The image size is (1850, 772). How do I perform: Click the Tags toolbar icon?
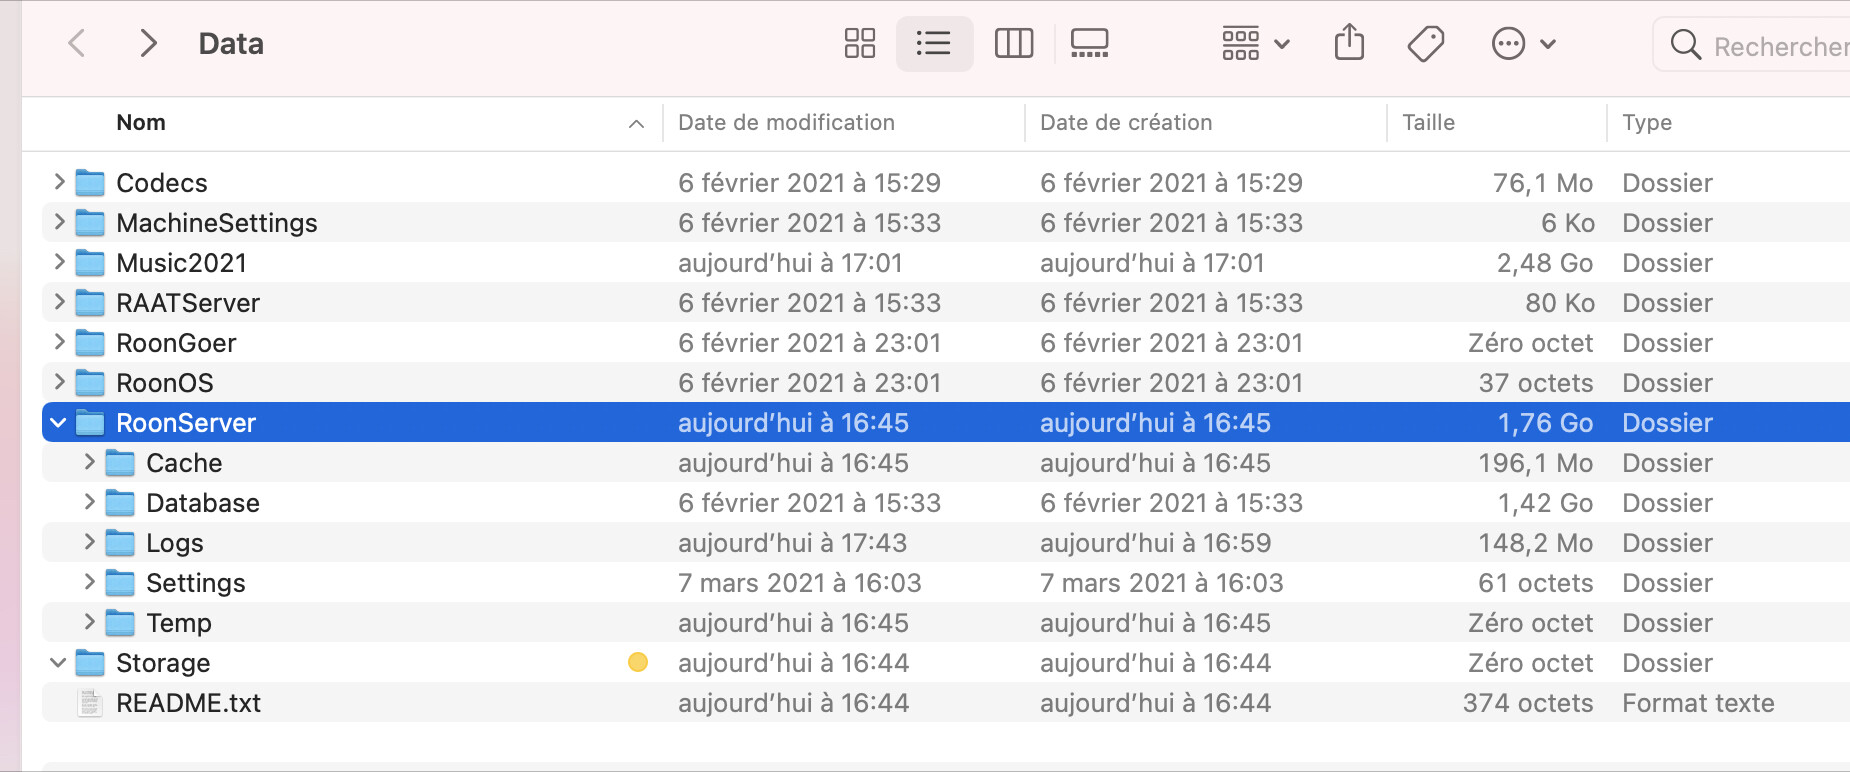[x=1425, y=43]
